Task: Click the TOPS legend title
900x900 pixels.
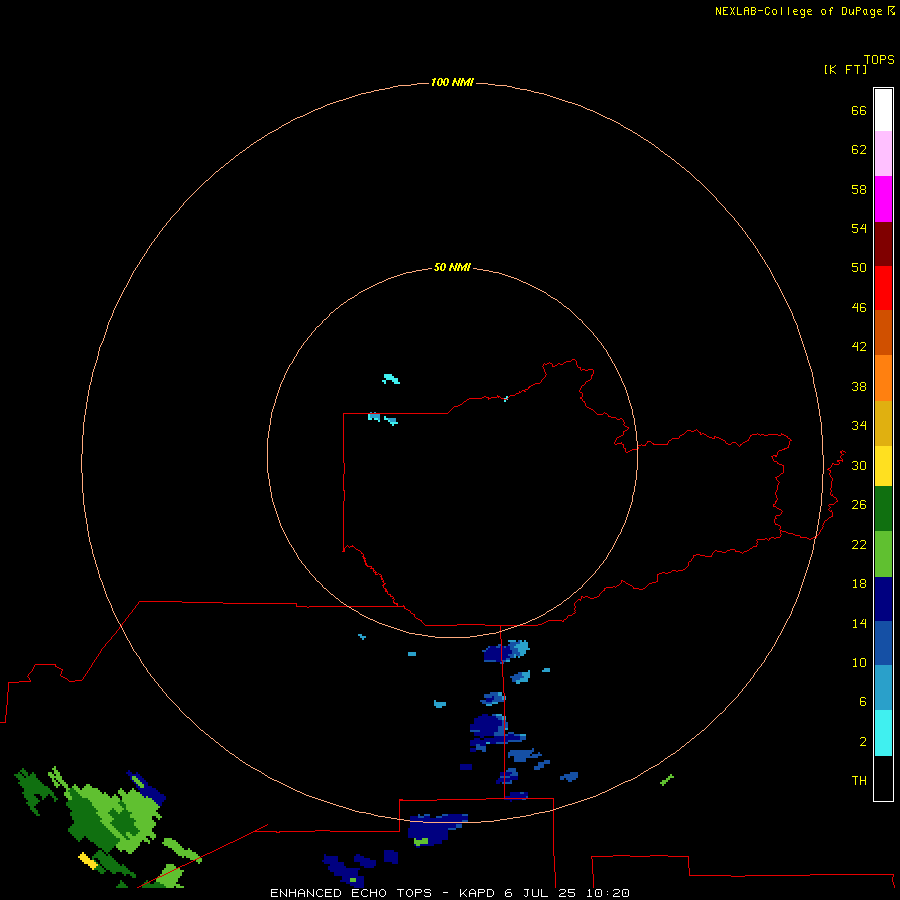Action: [879, 60]
